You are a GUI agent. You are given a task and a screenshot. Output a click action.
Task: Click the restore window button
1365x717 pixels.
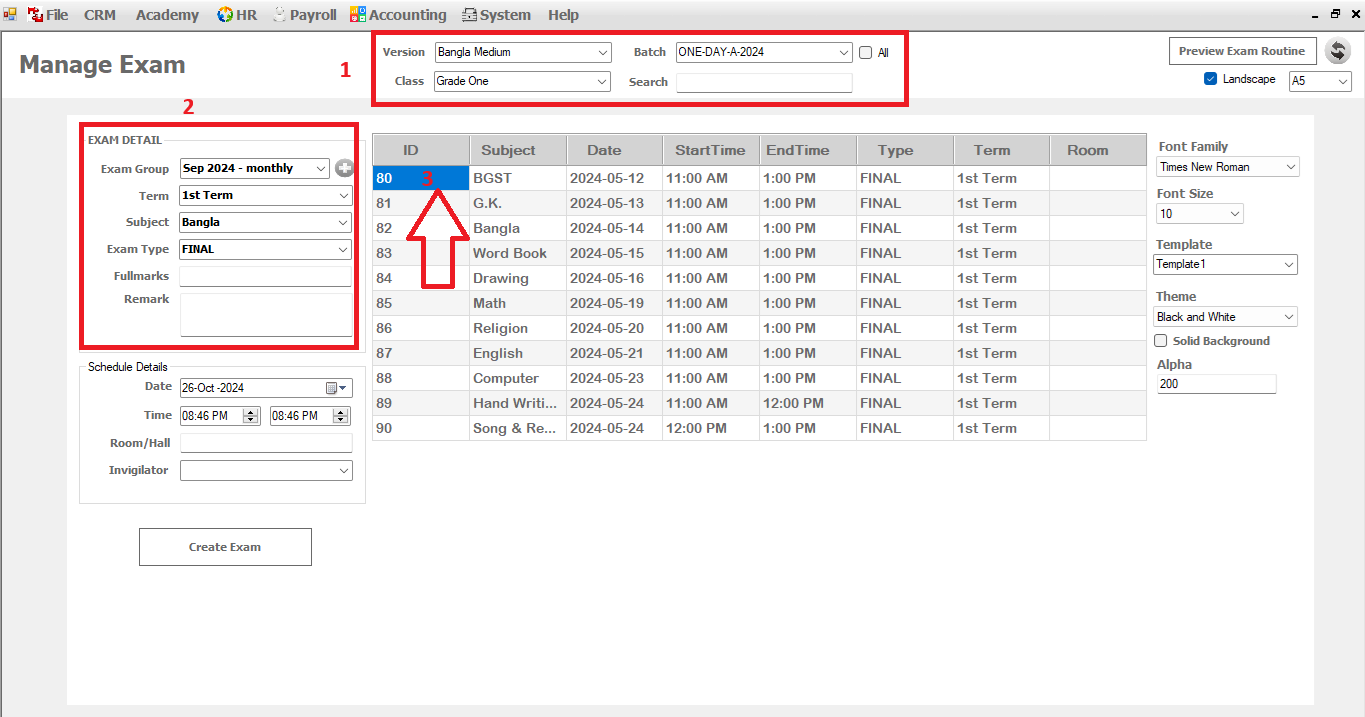point(1335,14)
